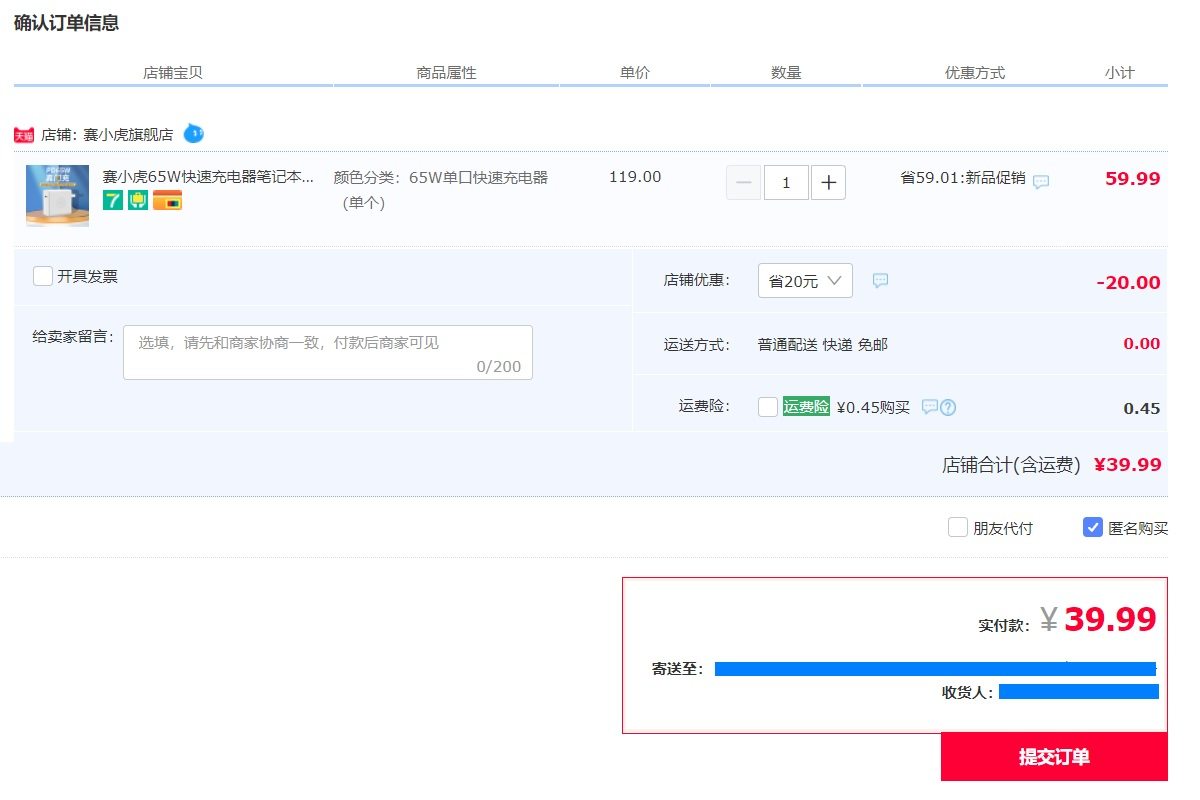
Task: Decrease quantity with the minus button
Action: pos(743,183)
